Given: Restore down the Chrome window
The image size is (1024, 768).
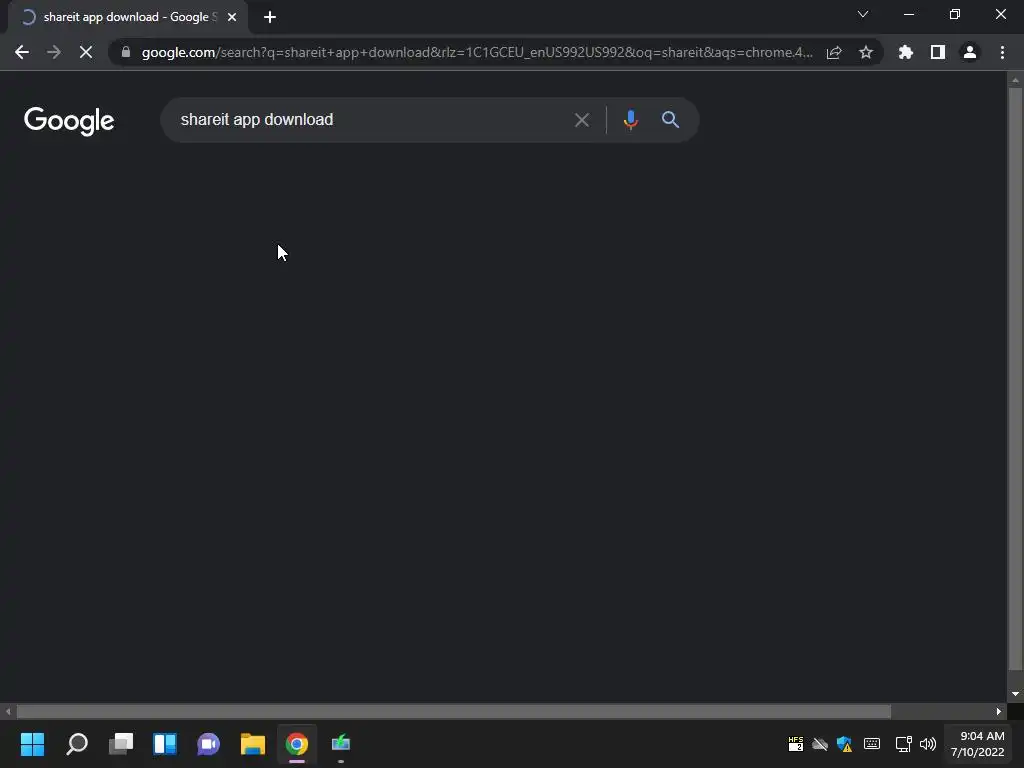Looking at the screenshot, I should pos(955,14).
